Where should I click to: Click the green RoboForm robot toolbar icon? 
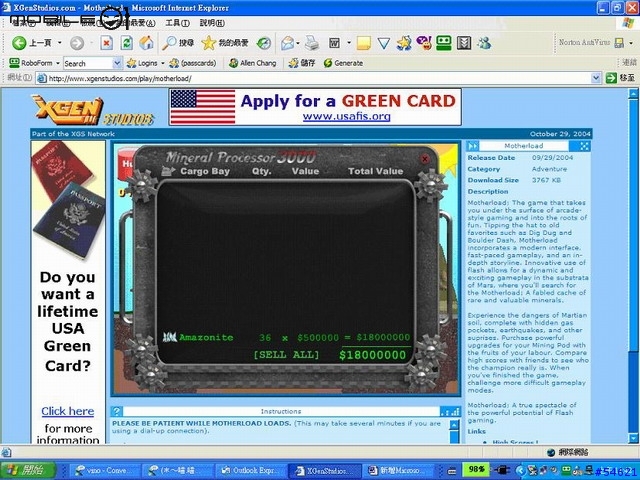point(444,43)
